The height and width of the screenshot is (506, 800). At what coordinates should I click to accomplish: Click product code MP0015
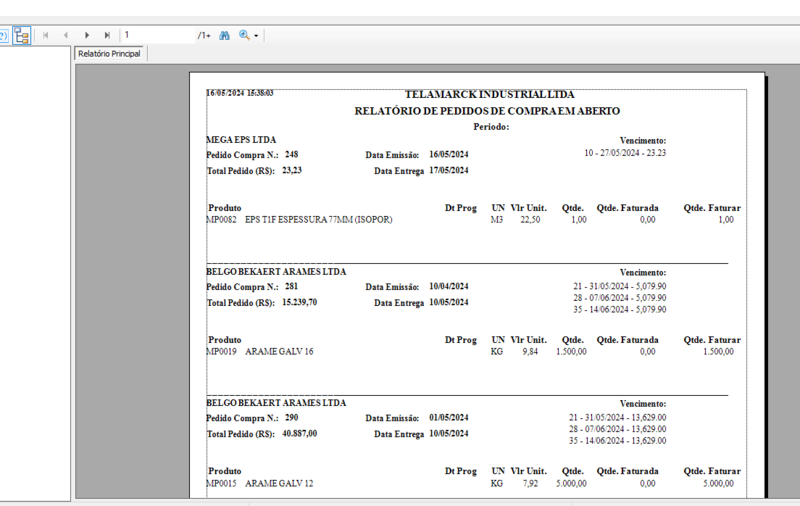[221, 484]
